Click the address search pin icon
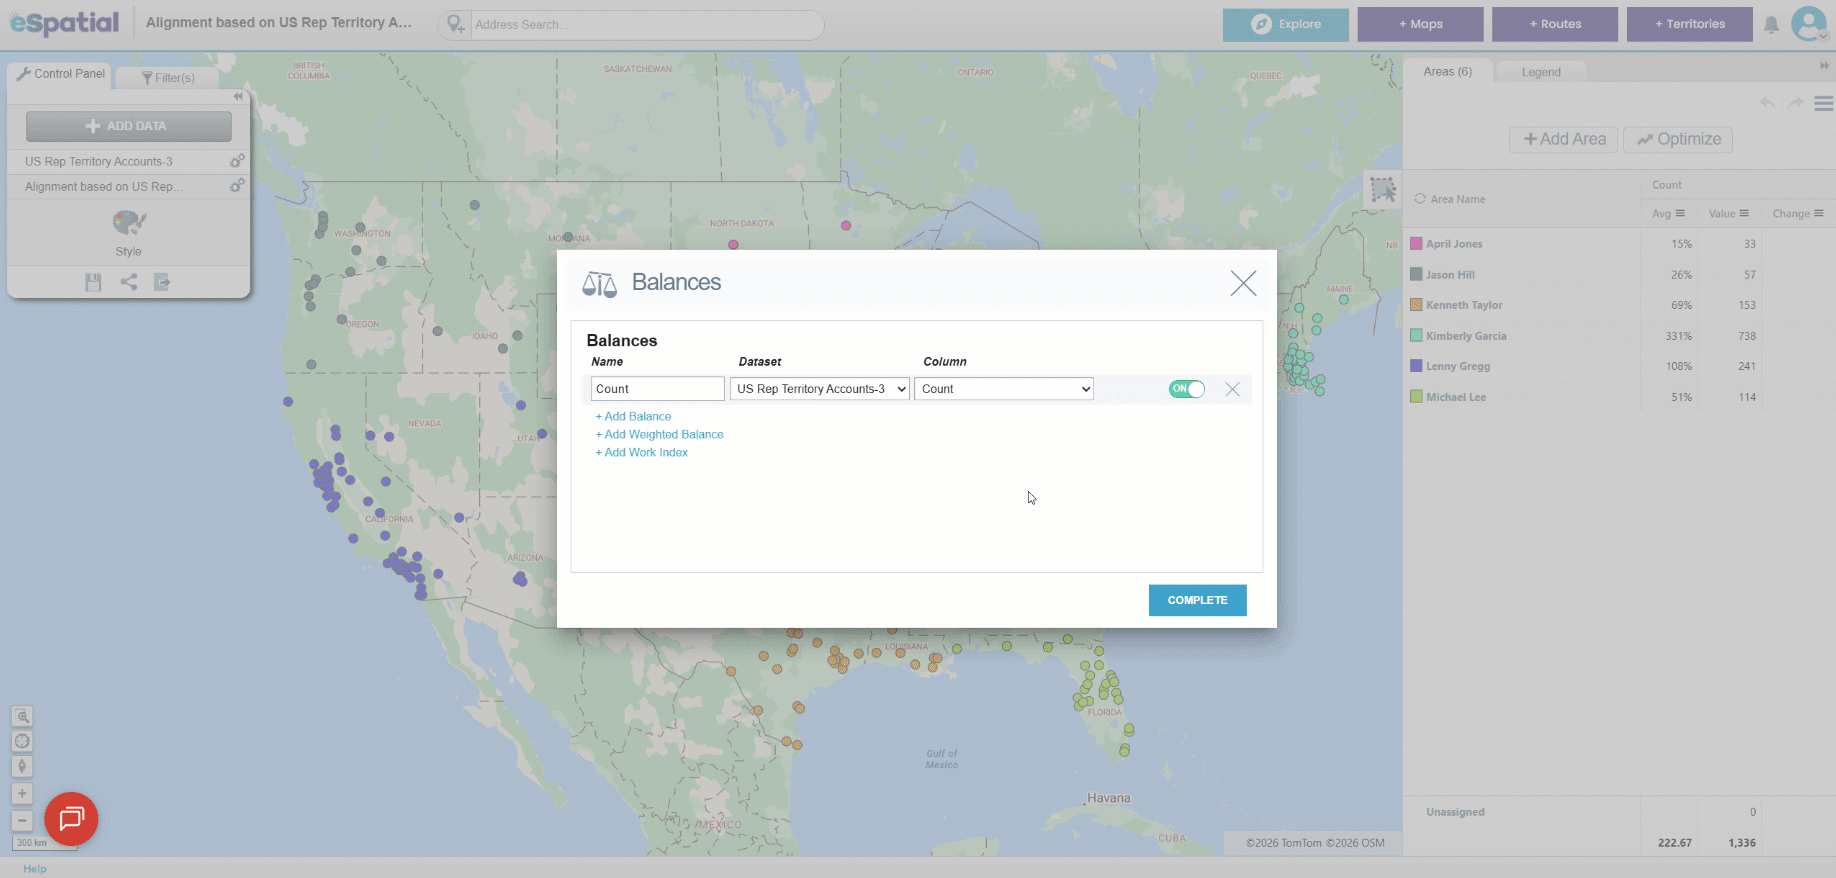The height and width of the screenshot is (878, 1836). [x=456, y=25]
